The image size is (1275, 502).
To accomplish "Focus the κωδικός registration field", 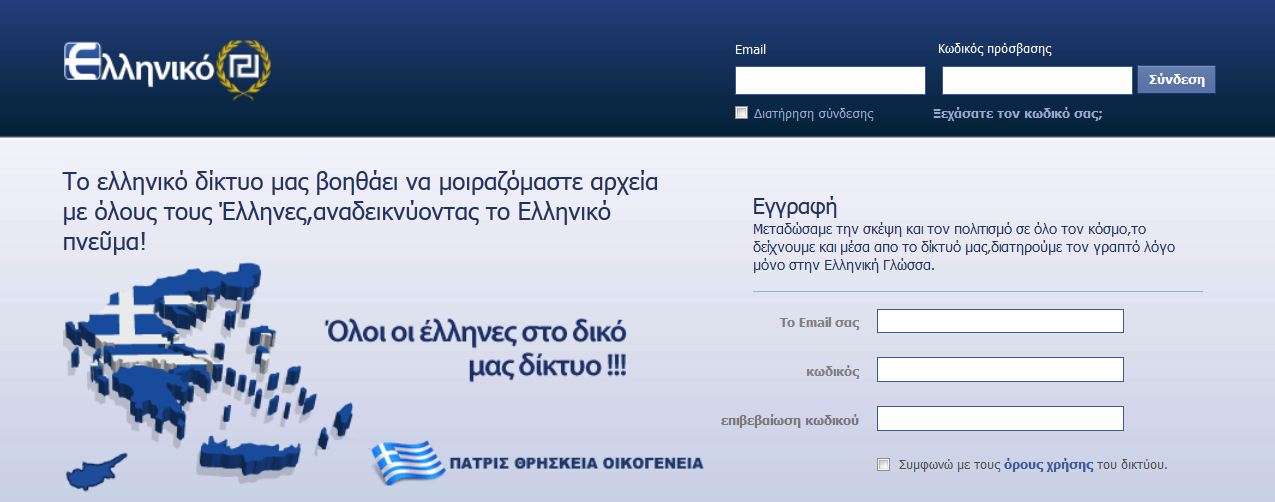I will (1000, 370).
